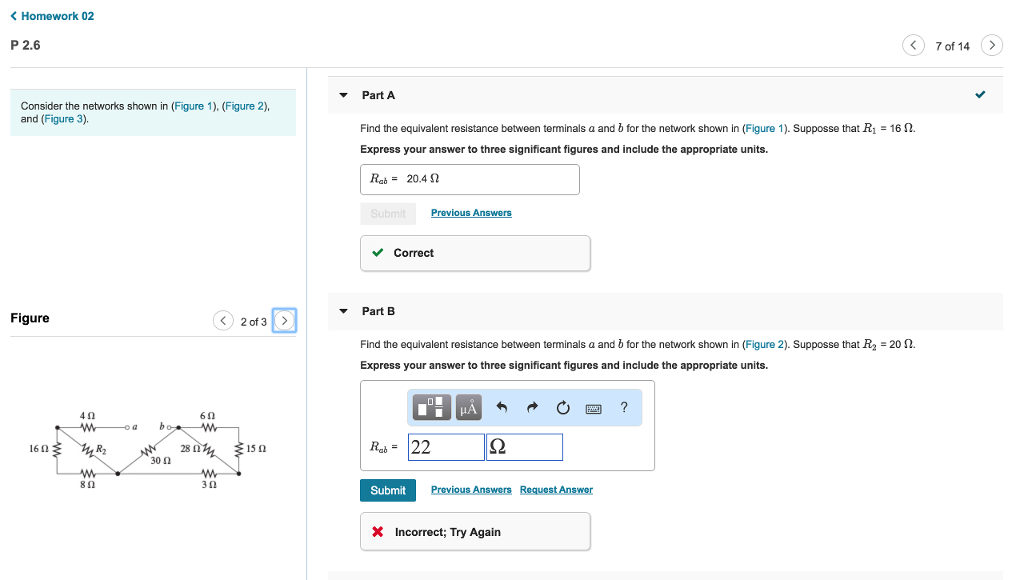Open the Figure 3 link in problem text

tap(65, 119)
